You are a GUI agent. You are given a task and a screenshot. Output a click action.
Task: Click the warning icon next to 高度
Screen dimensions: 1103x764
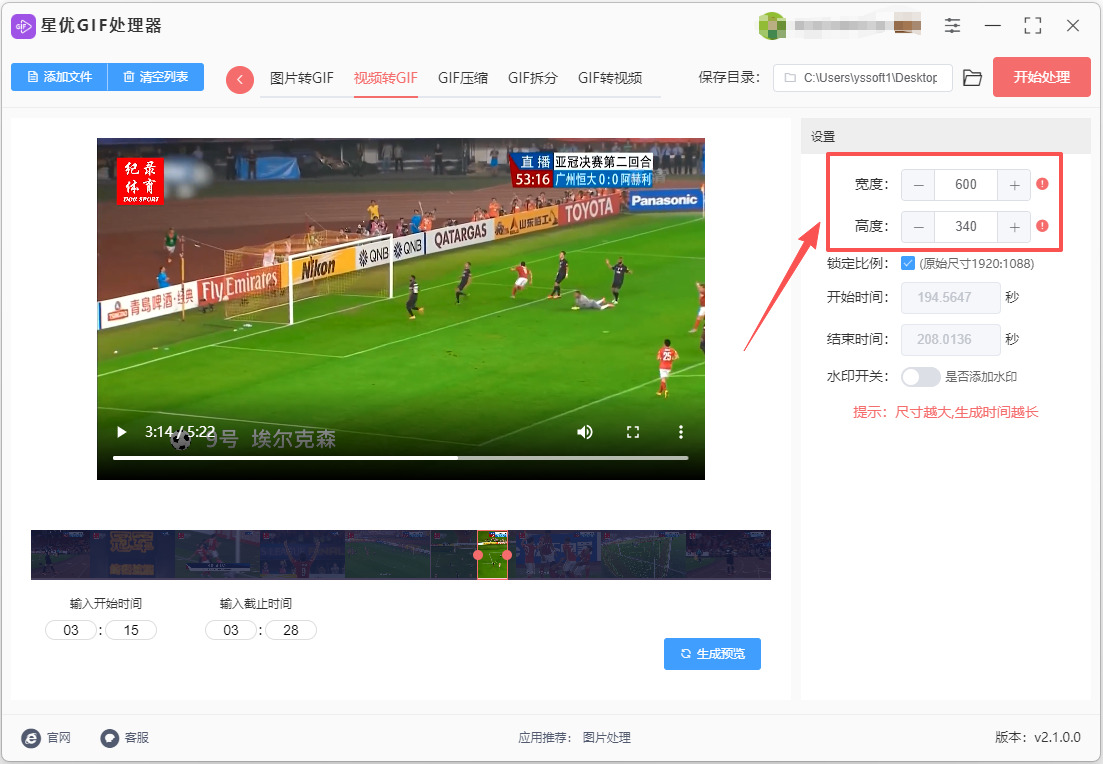tap(1043, 226)
